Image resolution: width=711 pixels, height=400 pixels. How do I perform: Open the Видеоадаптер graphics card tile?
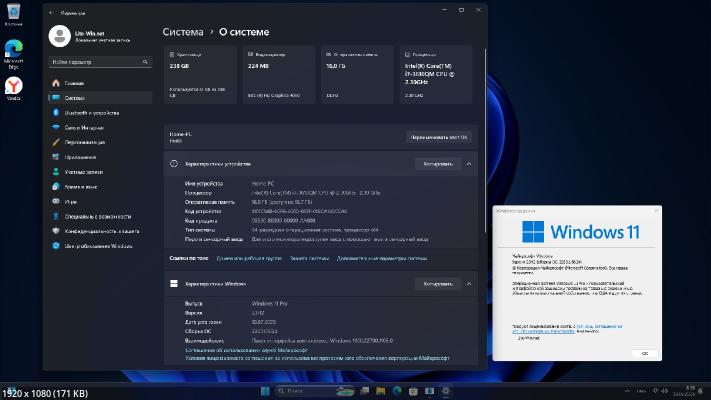tap(279, 75)
